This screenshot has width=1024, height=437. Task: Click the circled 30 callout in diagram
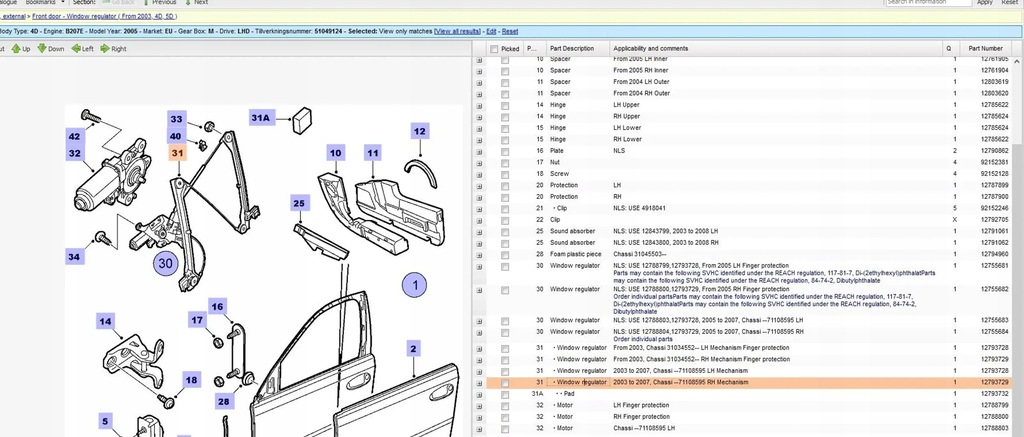167,263
